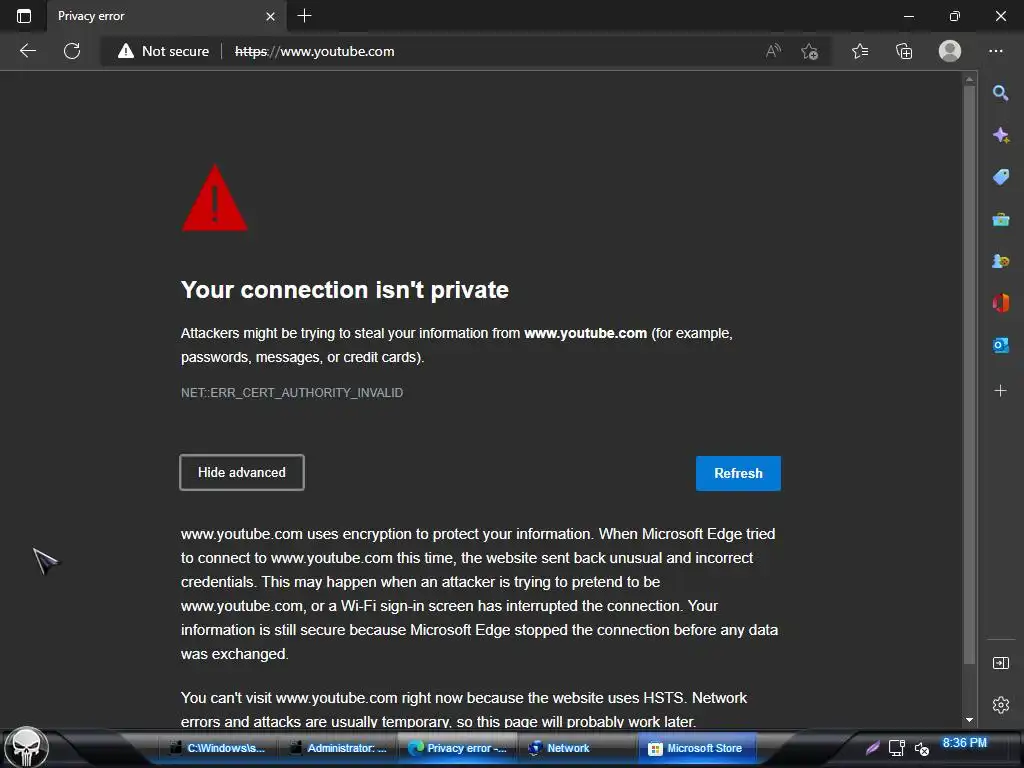Screen dimensions: 1024x768
Task: Open a new tab with plus button
Action: [304, 16]
